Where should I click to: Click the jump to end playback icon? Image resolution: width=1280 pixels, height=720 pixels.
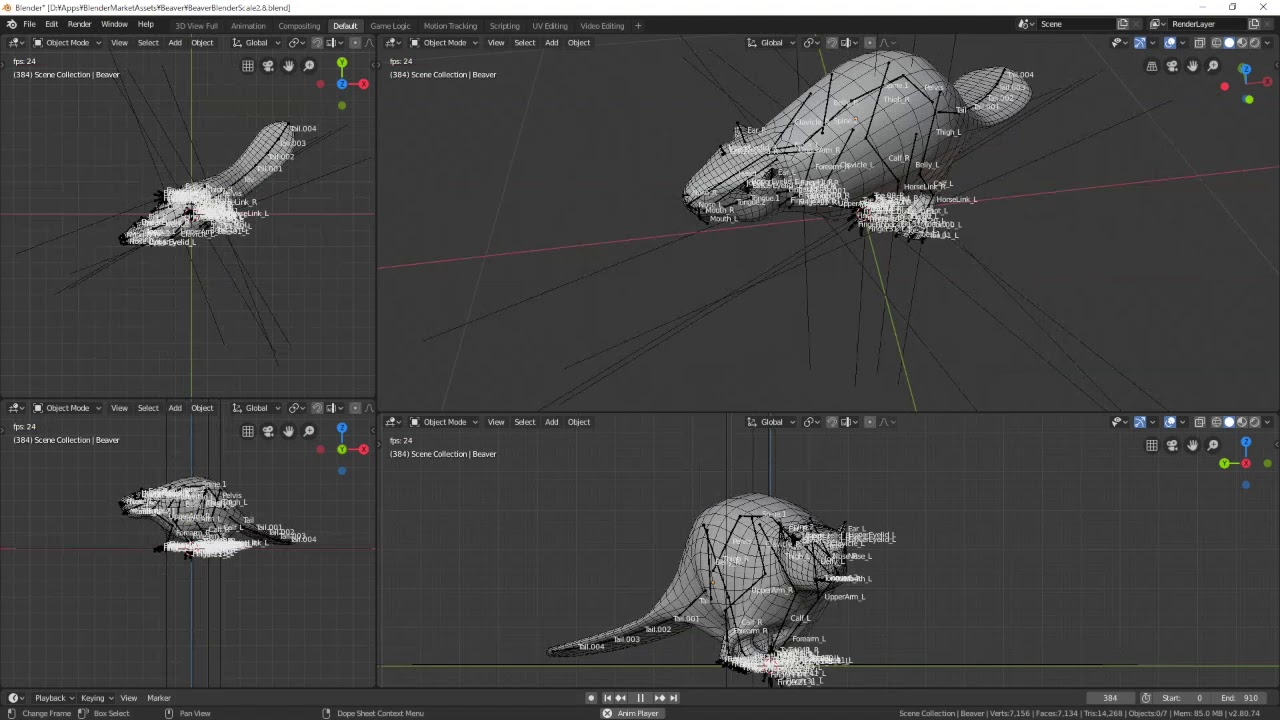674,698
